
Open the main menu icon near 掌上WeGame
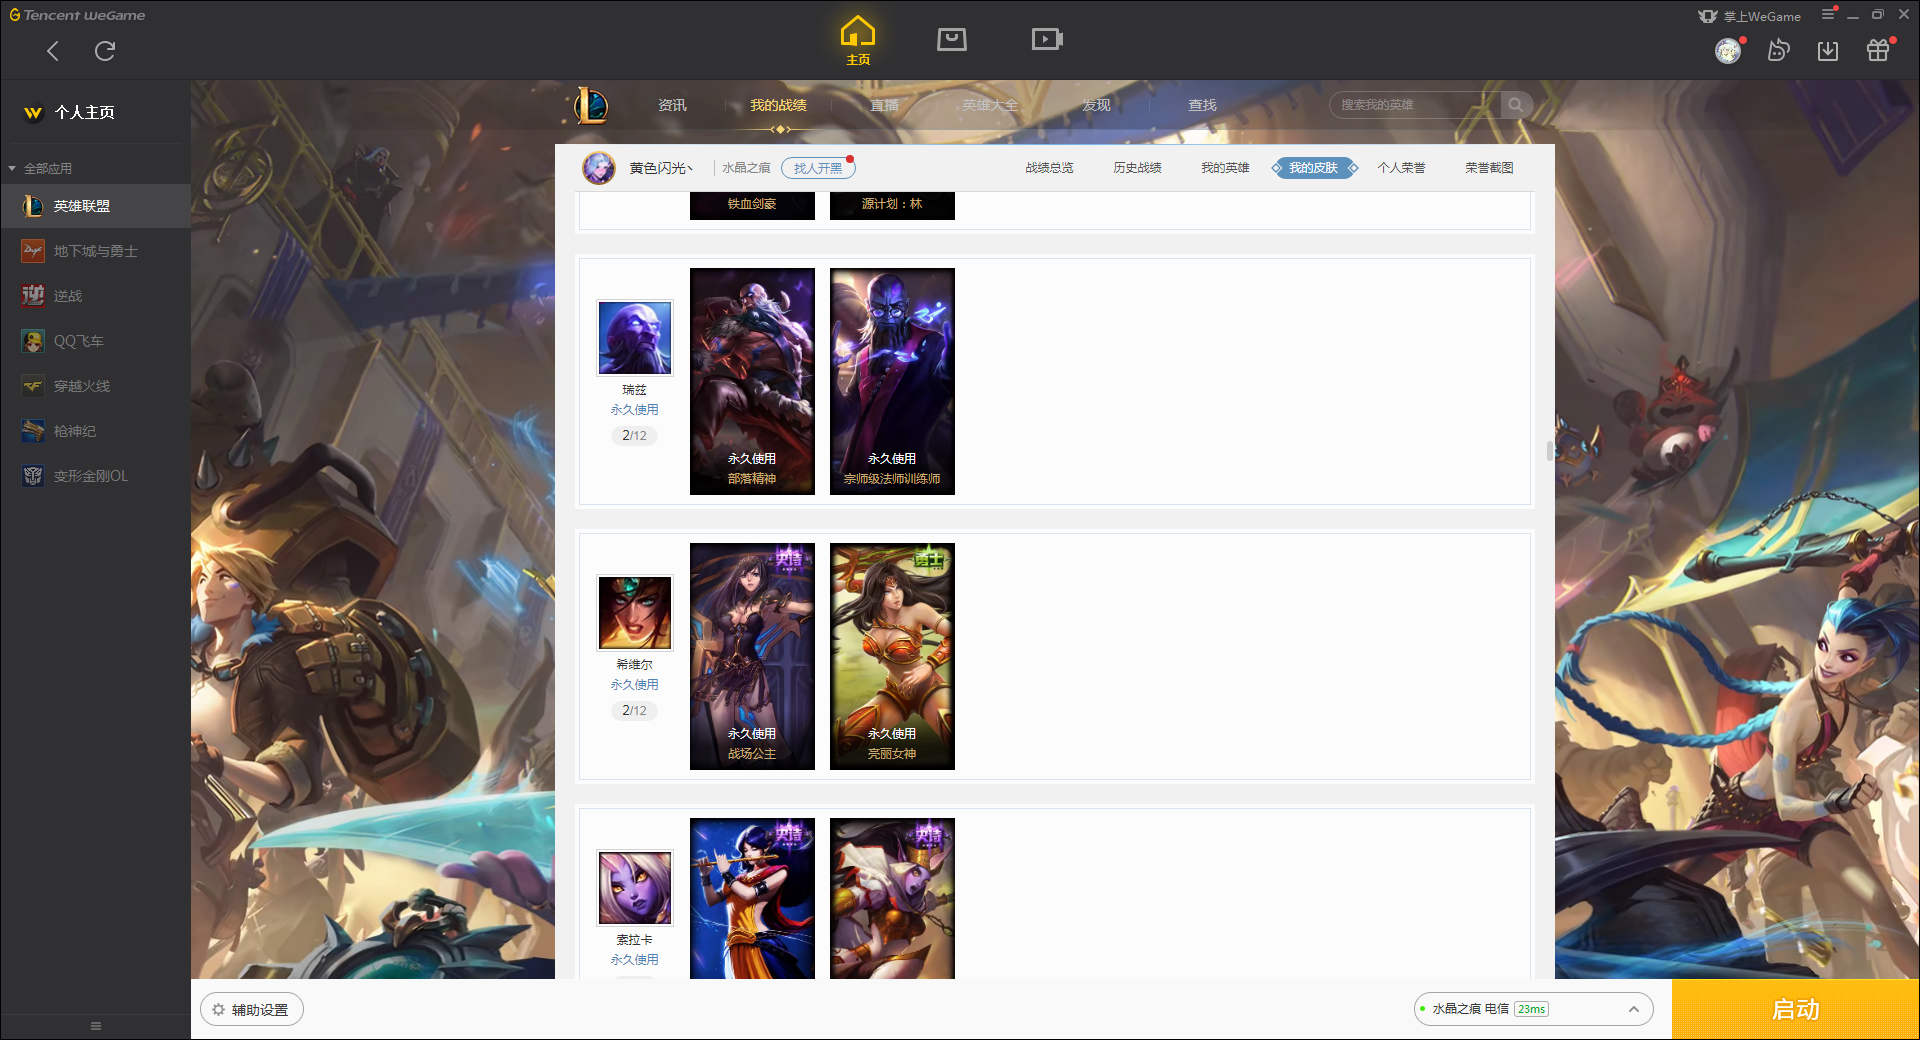(x=1828, y=15)
